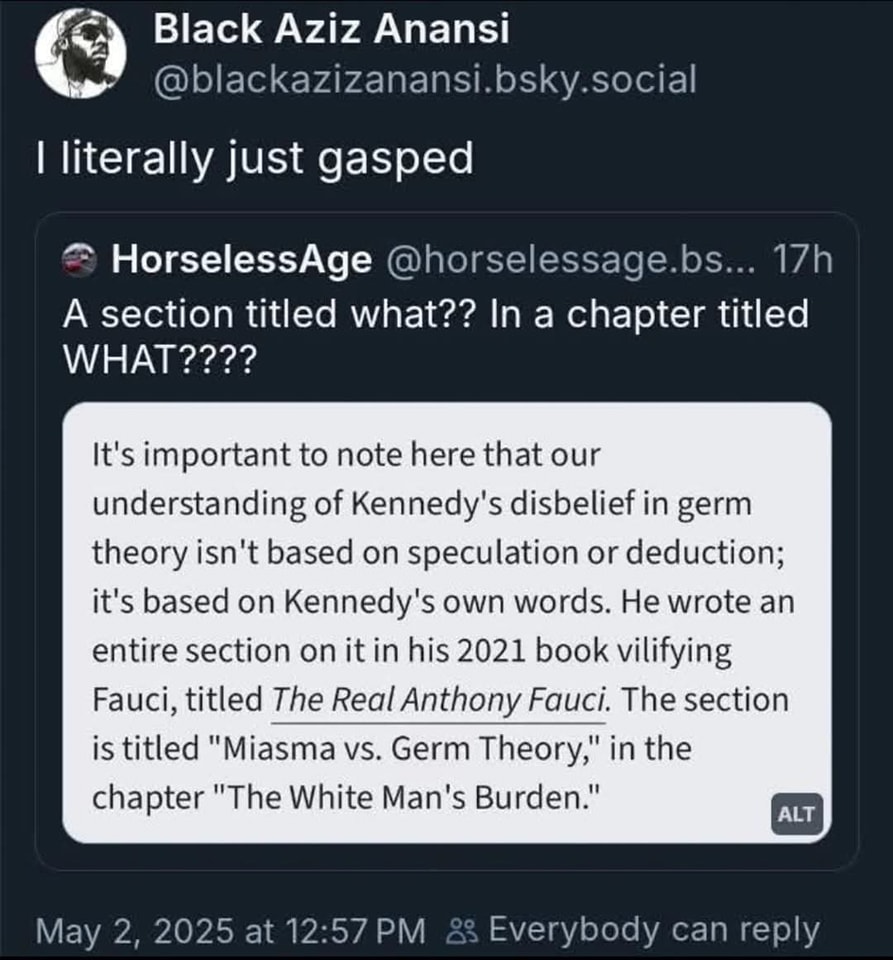The width and height of the screenshot is (893, 960).
Task: Click the ALT badge on the image
Action: 797,814
